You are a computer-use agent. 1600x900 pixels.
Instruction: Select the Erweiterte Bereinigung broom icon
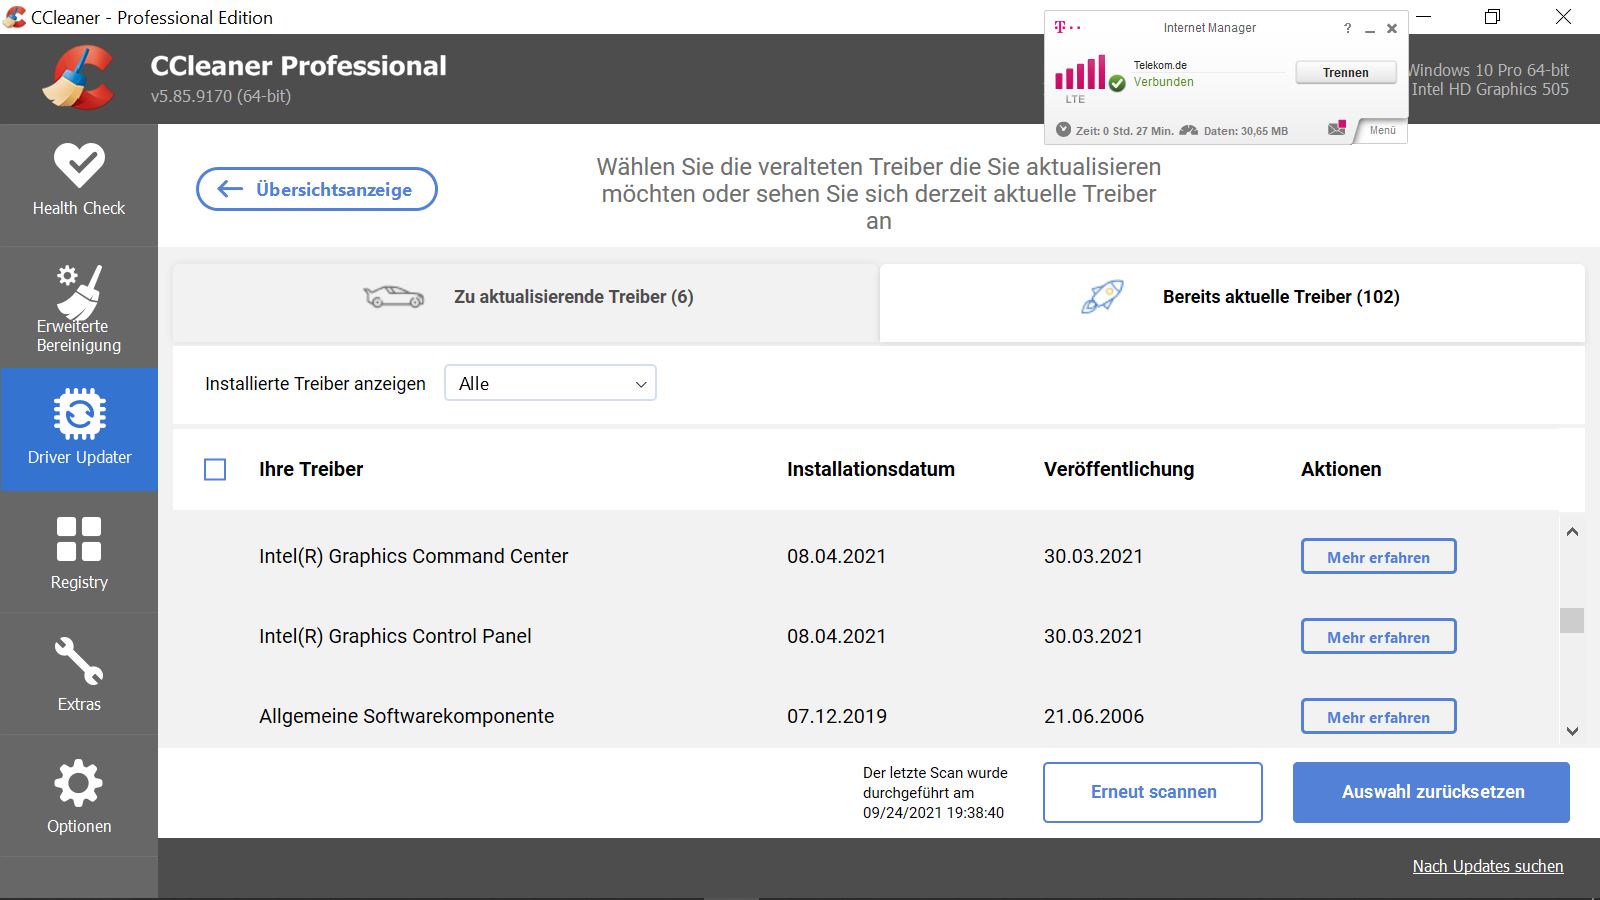[x=79, y=292]
